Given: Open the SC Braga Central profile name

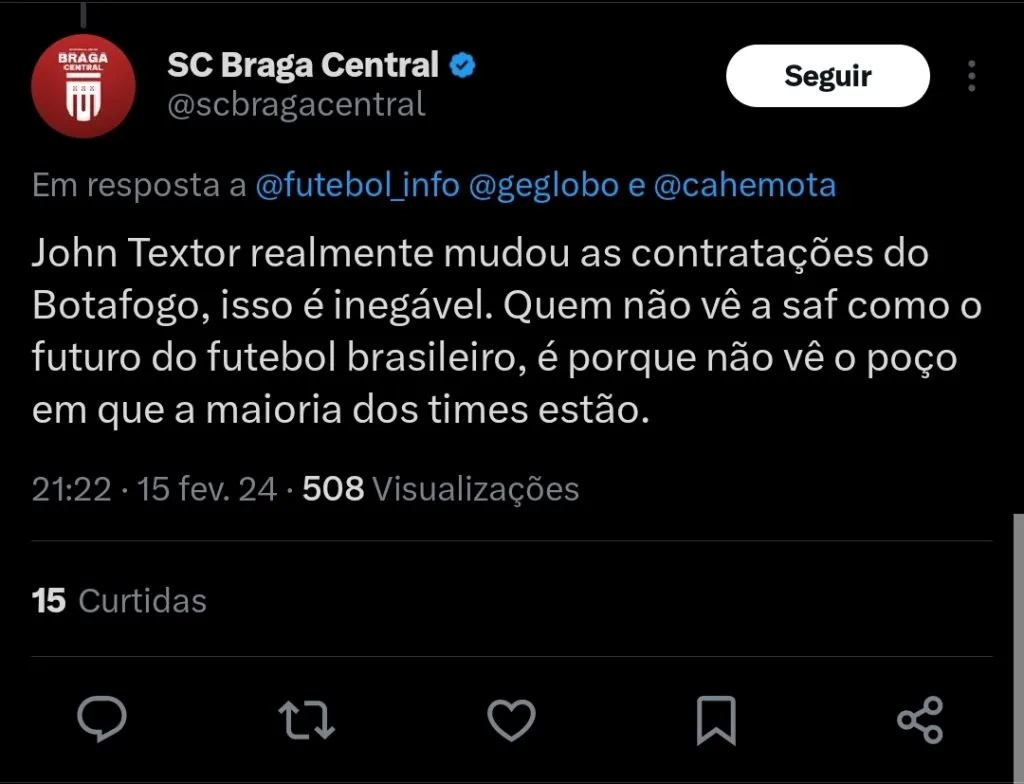Looking at the screenshot, I should [x=303, y=66].
